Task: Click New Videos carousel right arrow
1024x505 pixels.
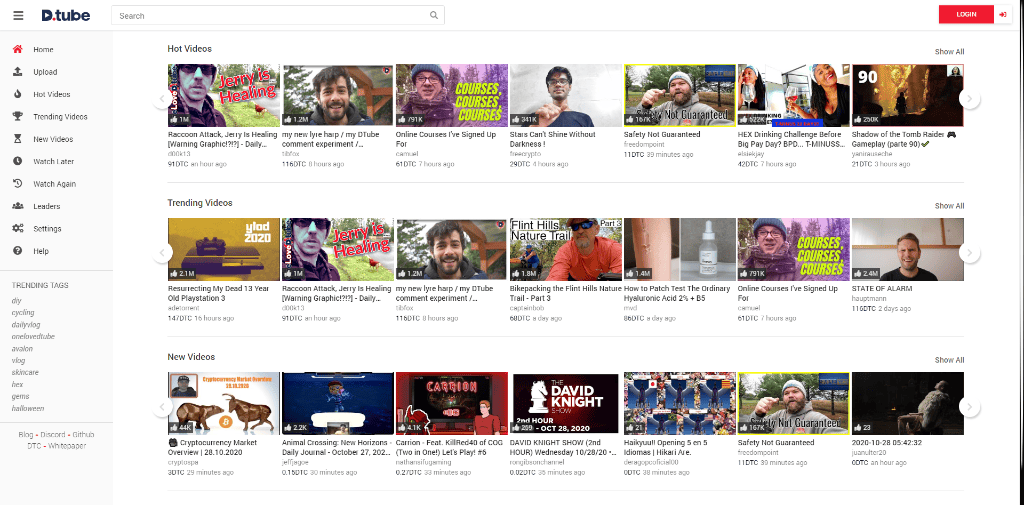Action: point(970,407)
